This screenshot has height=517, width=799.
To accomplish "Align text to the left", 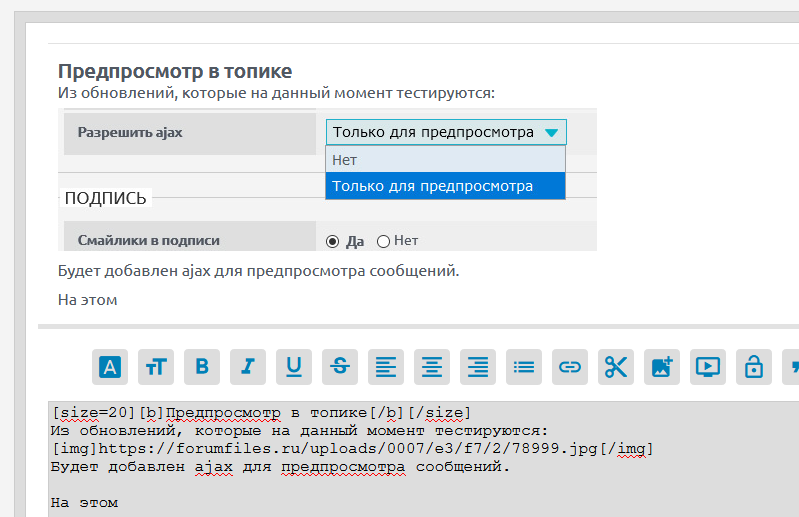I will 386,367.
